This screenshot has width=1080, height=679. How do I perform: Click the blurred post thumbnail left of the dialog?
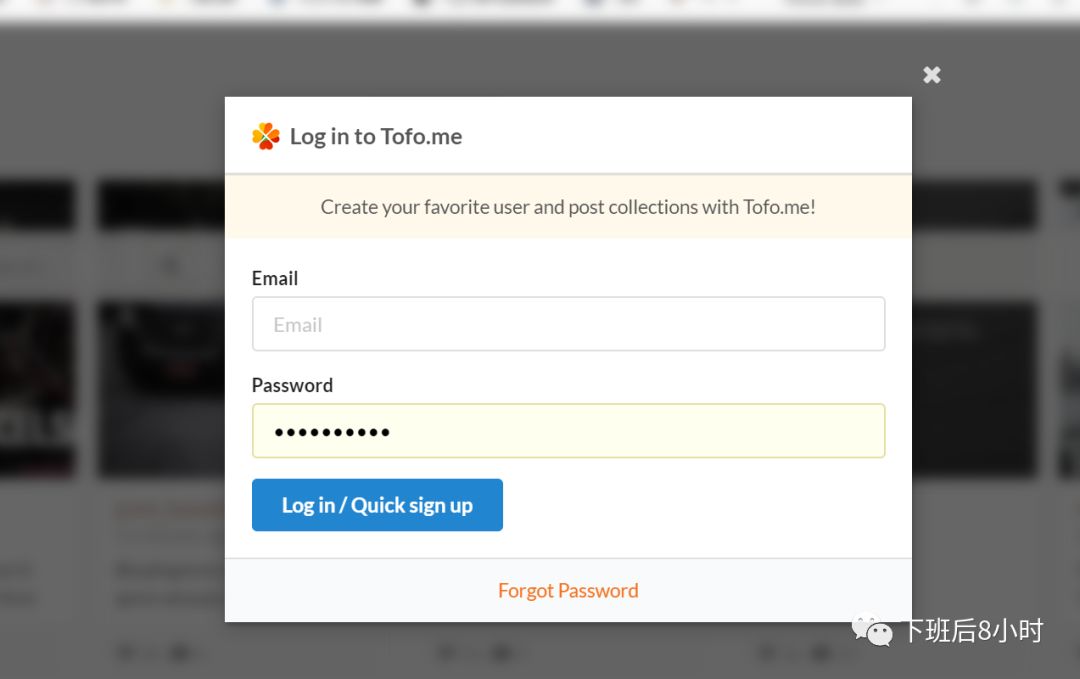click(160, 390)
